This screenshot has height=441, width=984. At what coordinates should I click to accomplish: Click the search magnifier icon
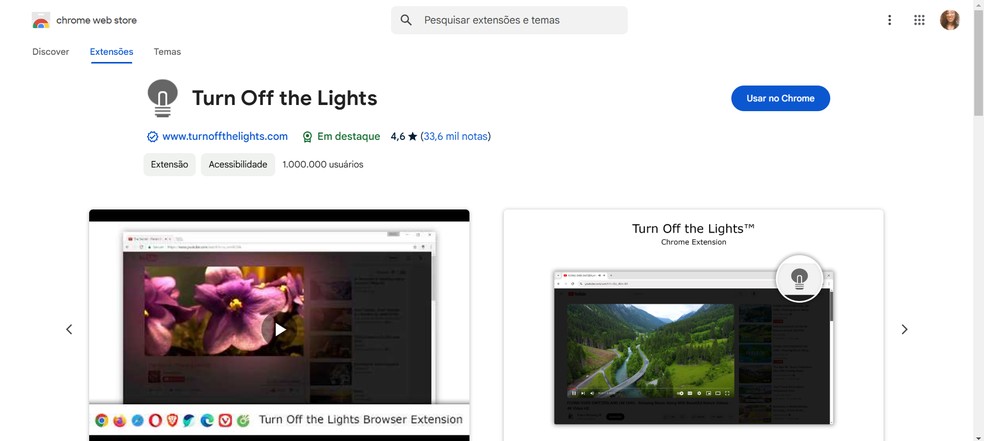pos(406,20)
